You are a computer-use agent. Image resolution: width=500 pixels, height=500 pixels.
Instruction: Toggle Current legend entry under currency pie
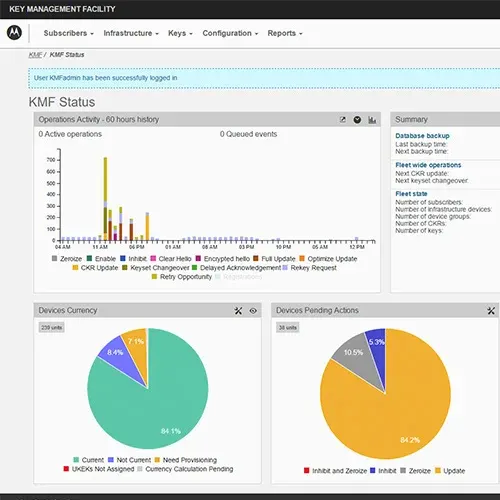click(88, 460)
